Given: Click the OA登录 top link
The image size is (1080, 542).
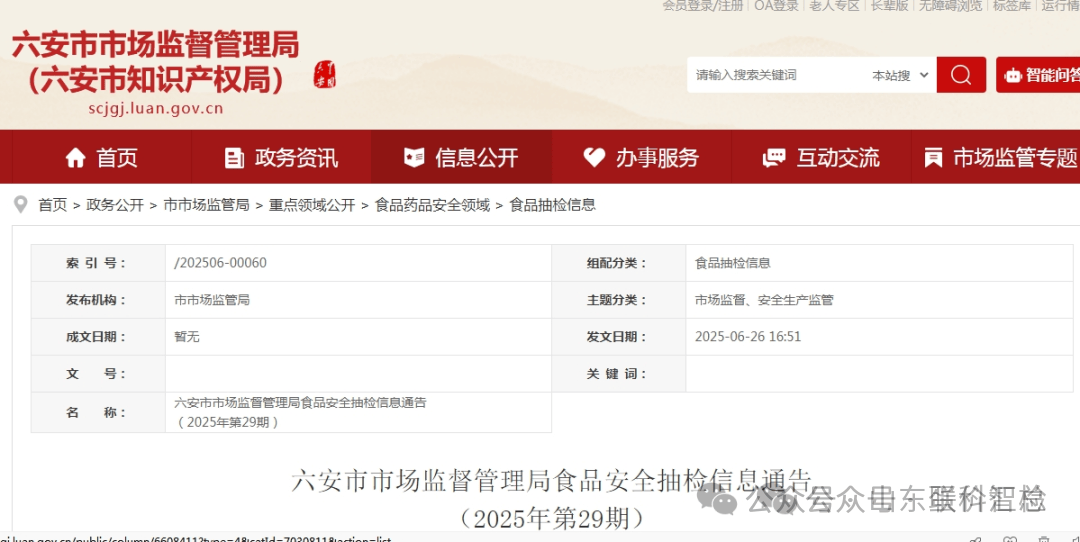Looking at the screenshot, I should pyautogui.click(x=776, y=6).
